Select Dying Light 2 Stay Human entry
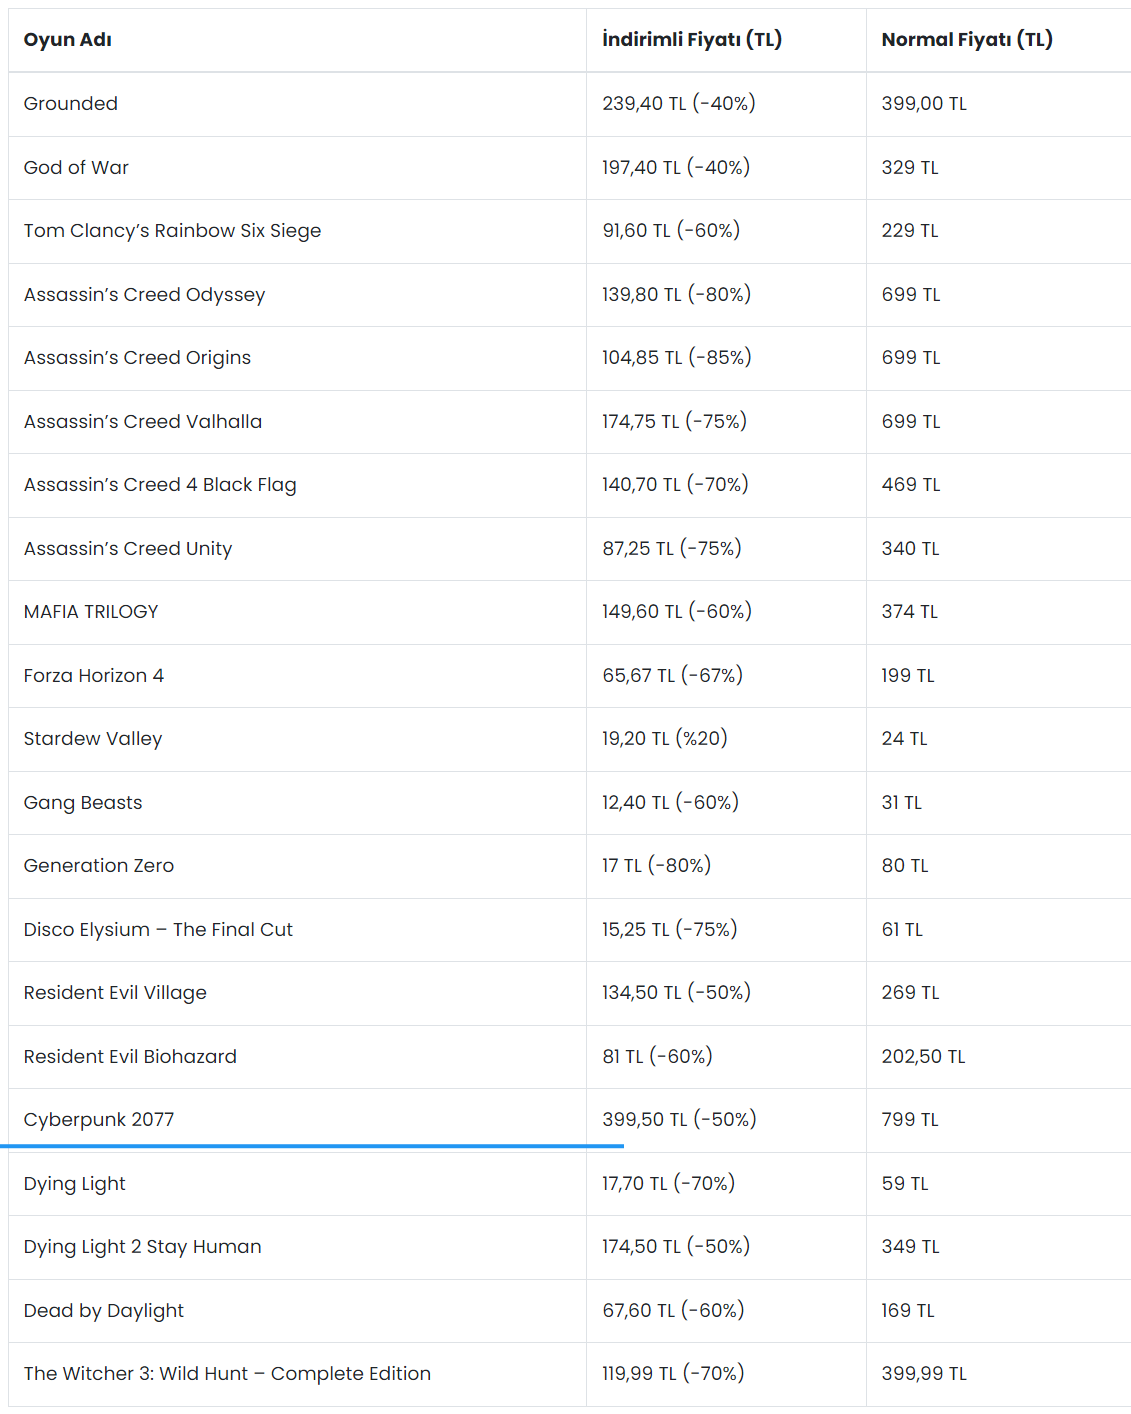The width and height of the screenshot is (1131, 1414). [x=143, y=1247]
